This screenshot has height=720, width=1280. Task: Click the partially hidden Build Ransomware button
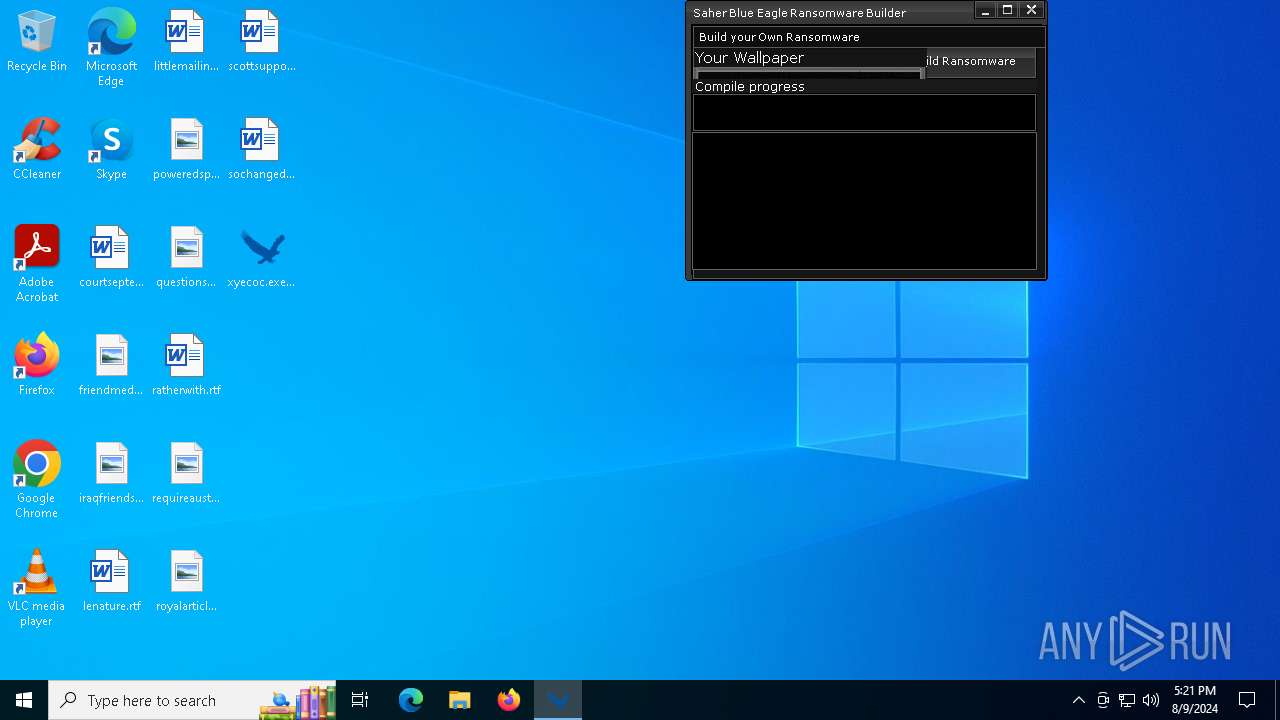pos(980,61)
